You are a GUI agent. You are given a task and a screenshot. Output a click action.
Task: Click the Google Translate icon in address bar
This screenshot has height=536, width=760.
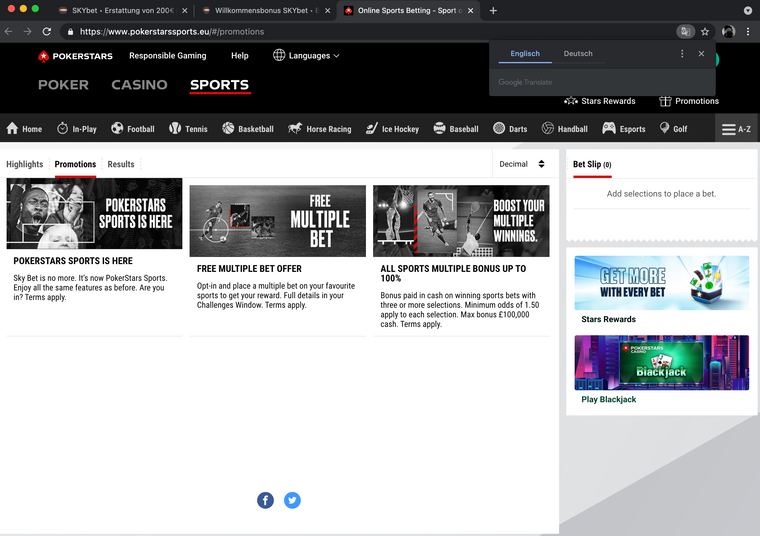(x=685, y=32)
